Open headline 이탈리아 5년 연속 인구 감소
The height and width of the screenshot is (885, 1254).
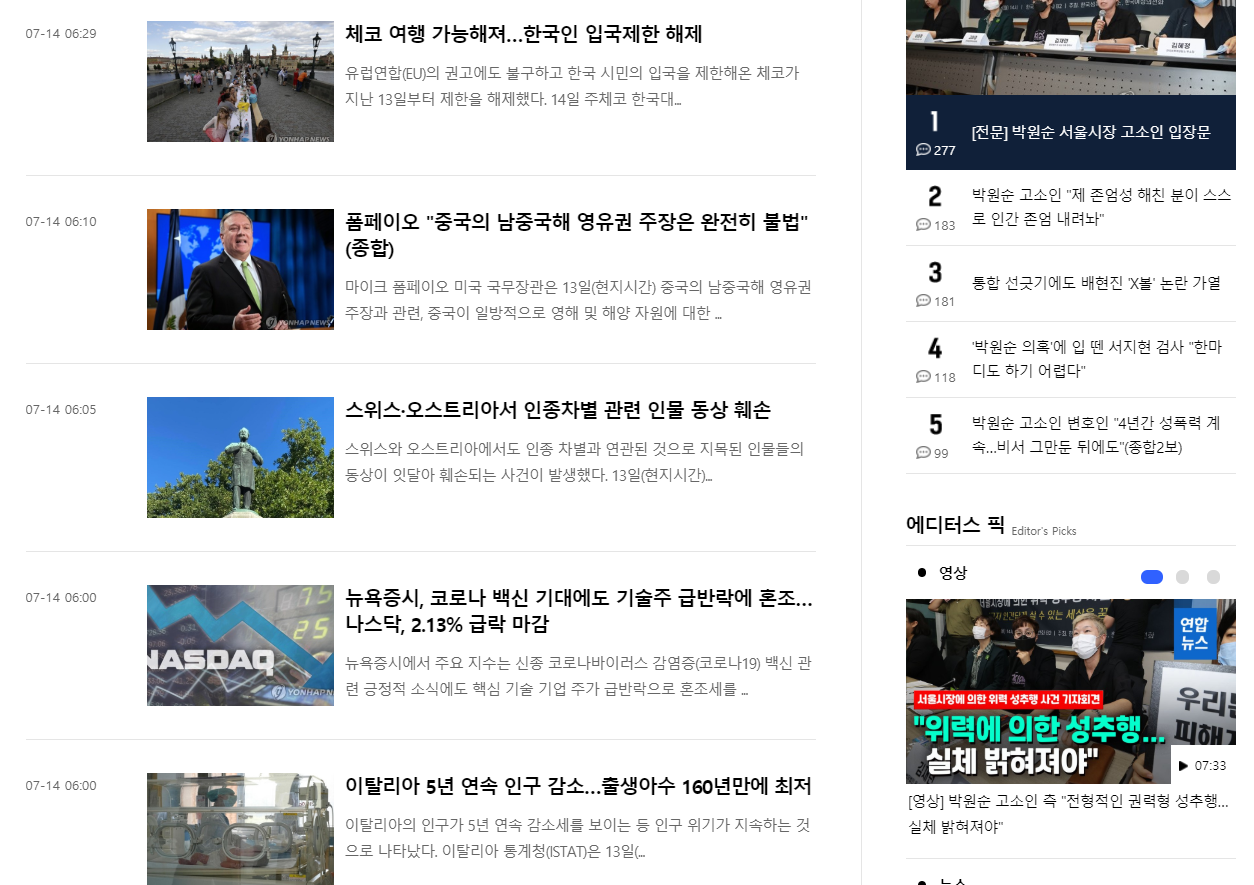point(578,786)
